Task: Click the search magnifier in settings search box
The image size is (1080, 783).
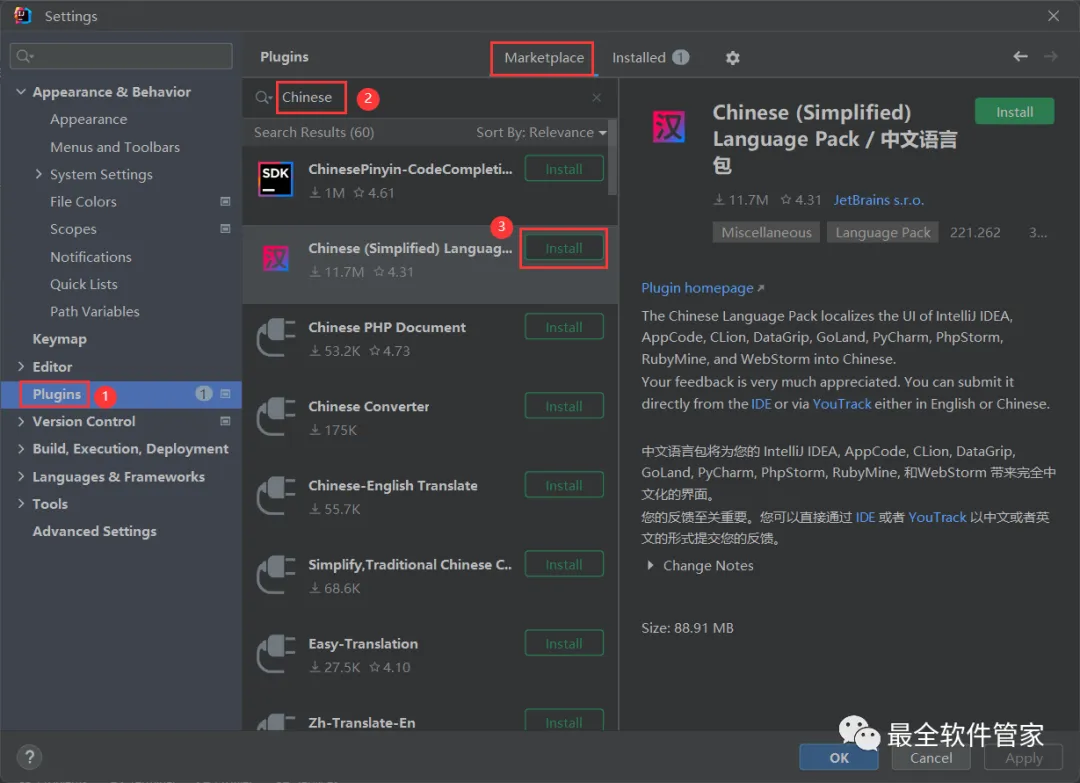Action: tap(25, 56)
